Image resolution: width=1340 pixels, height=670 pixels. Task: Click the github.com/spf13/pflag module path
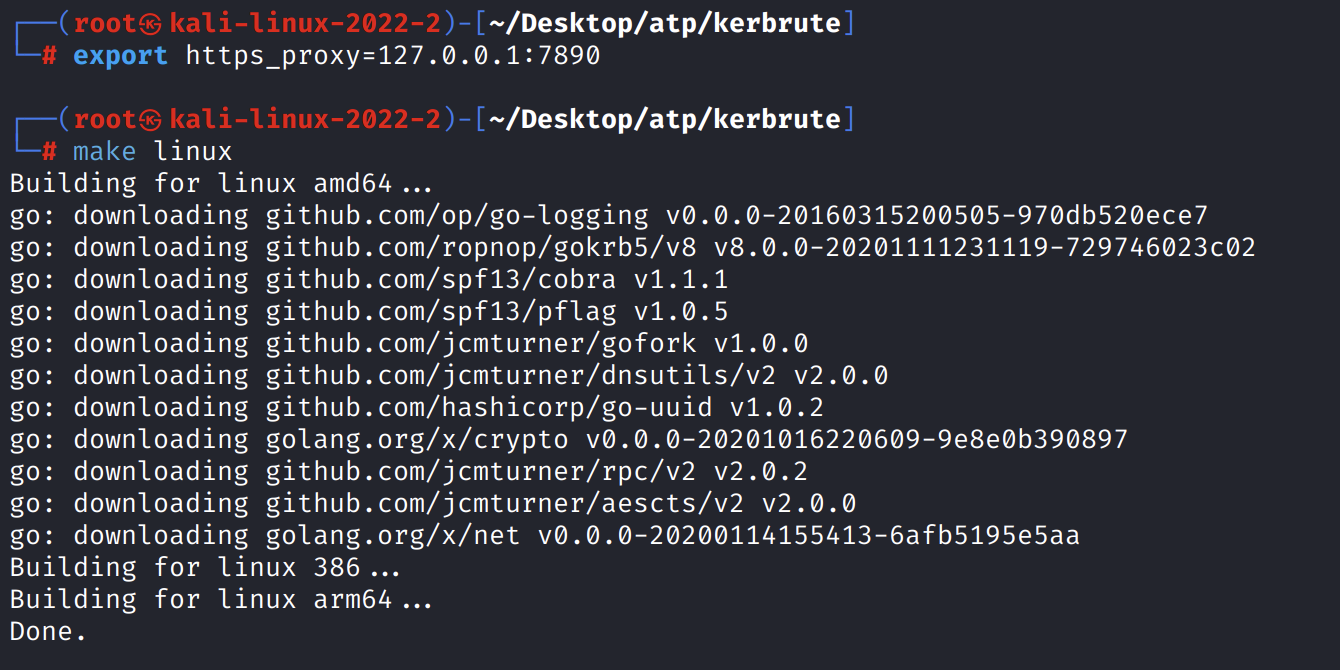(x=441, y=311)
